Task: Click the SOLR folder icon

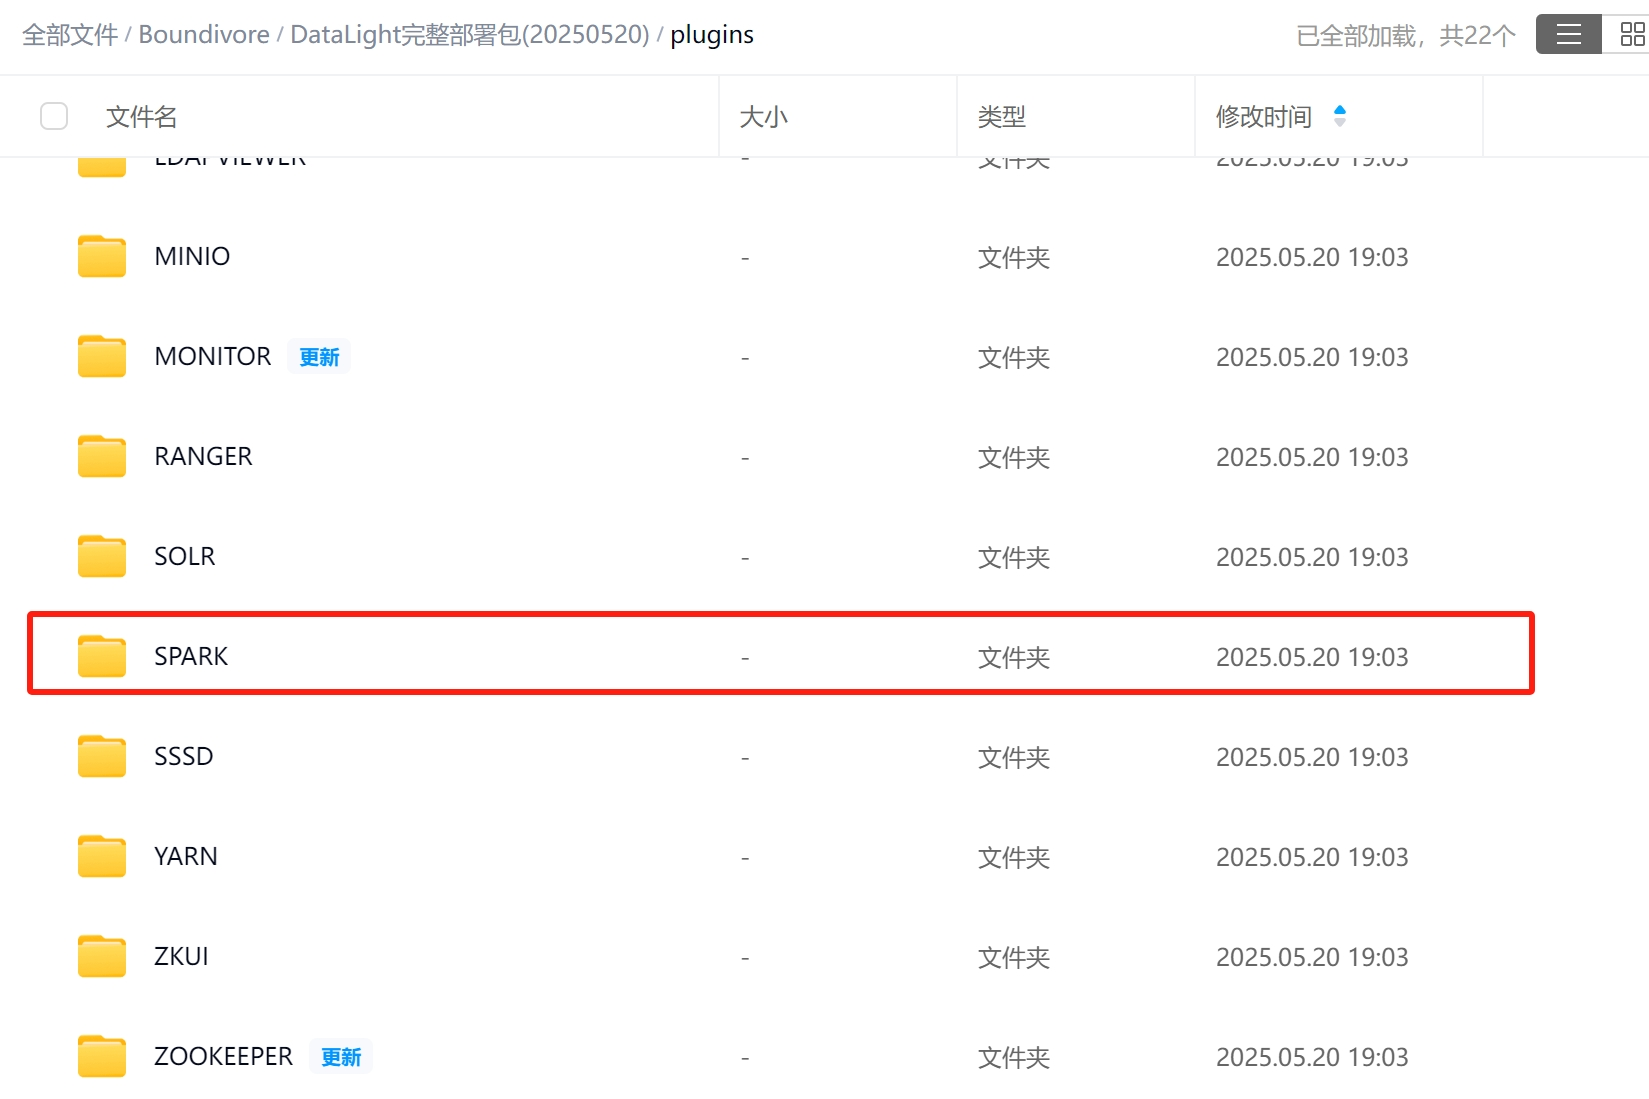Action: tap(102, 556)
